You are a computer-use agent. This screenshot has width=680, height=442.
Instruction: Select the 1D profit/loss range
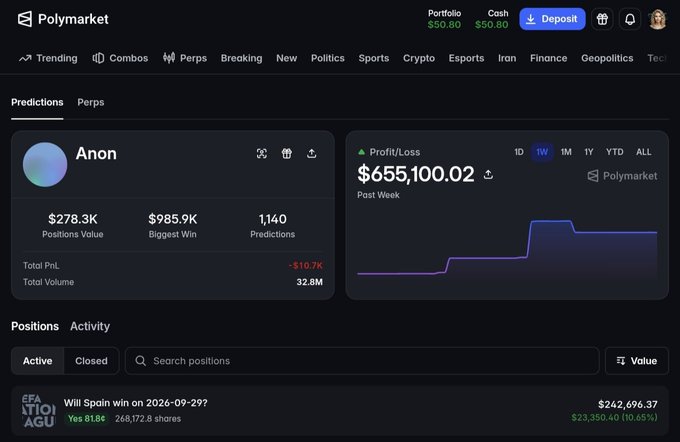(519, 152)
